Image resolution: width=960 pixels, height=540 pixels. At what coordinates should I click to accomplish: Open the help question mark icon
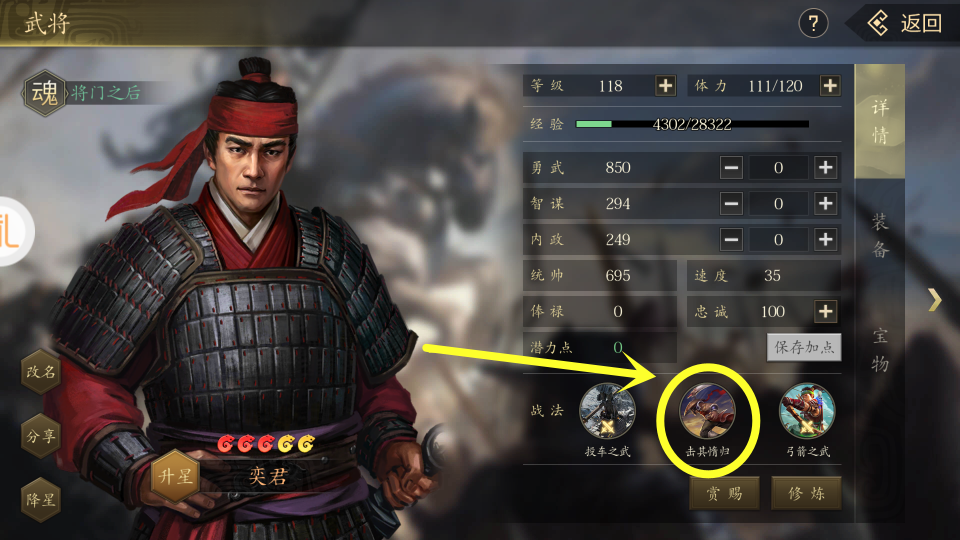(x=813, y=24)
